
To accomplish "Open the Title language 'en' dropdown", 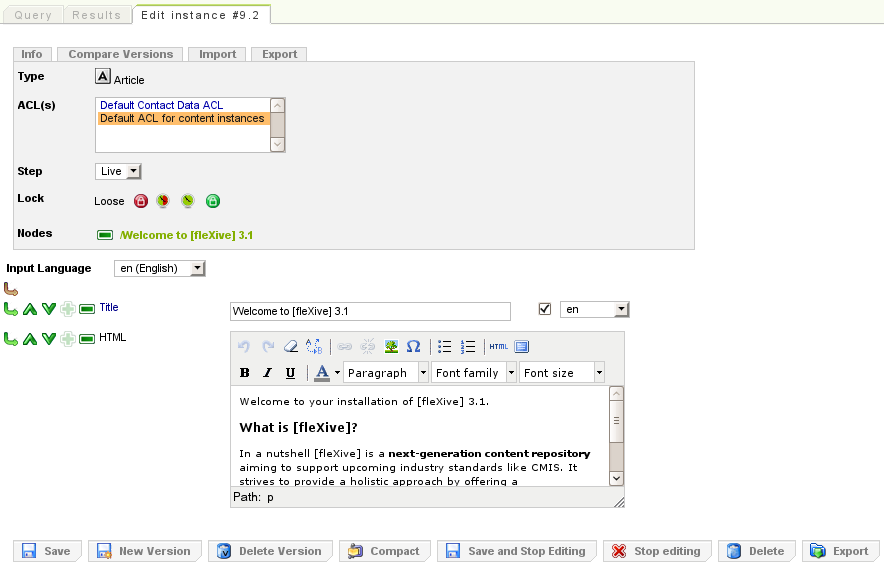I will 594,309.
